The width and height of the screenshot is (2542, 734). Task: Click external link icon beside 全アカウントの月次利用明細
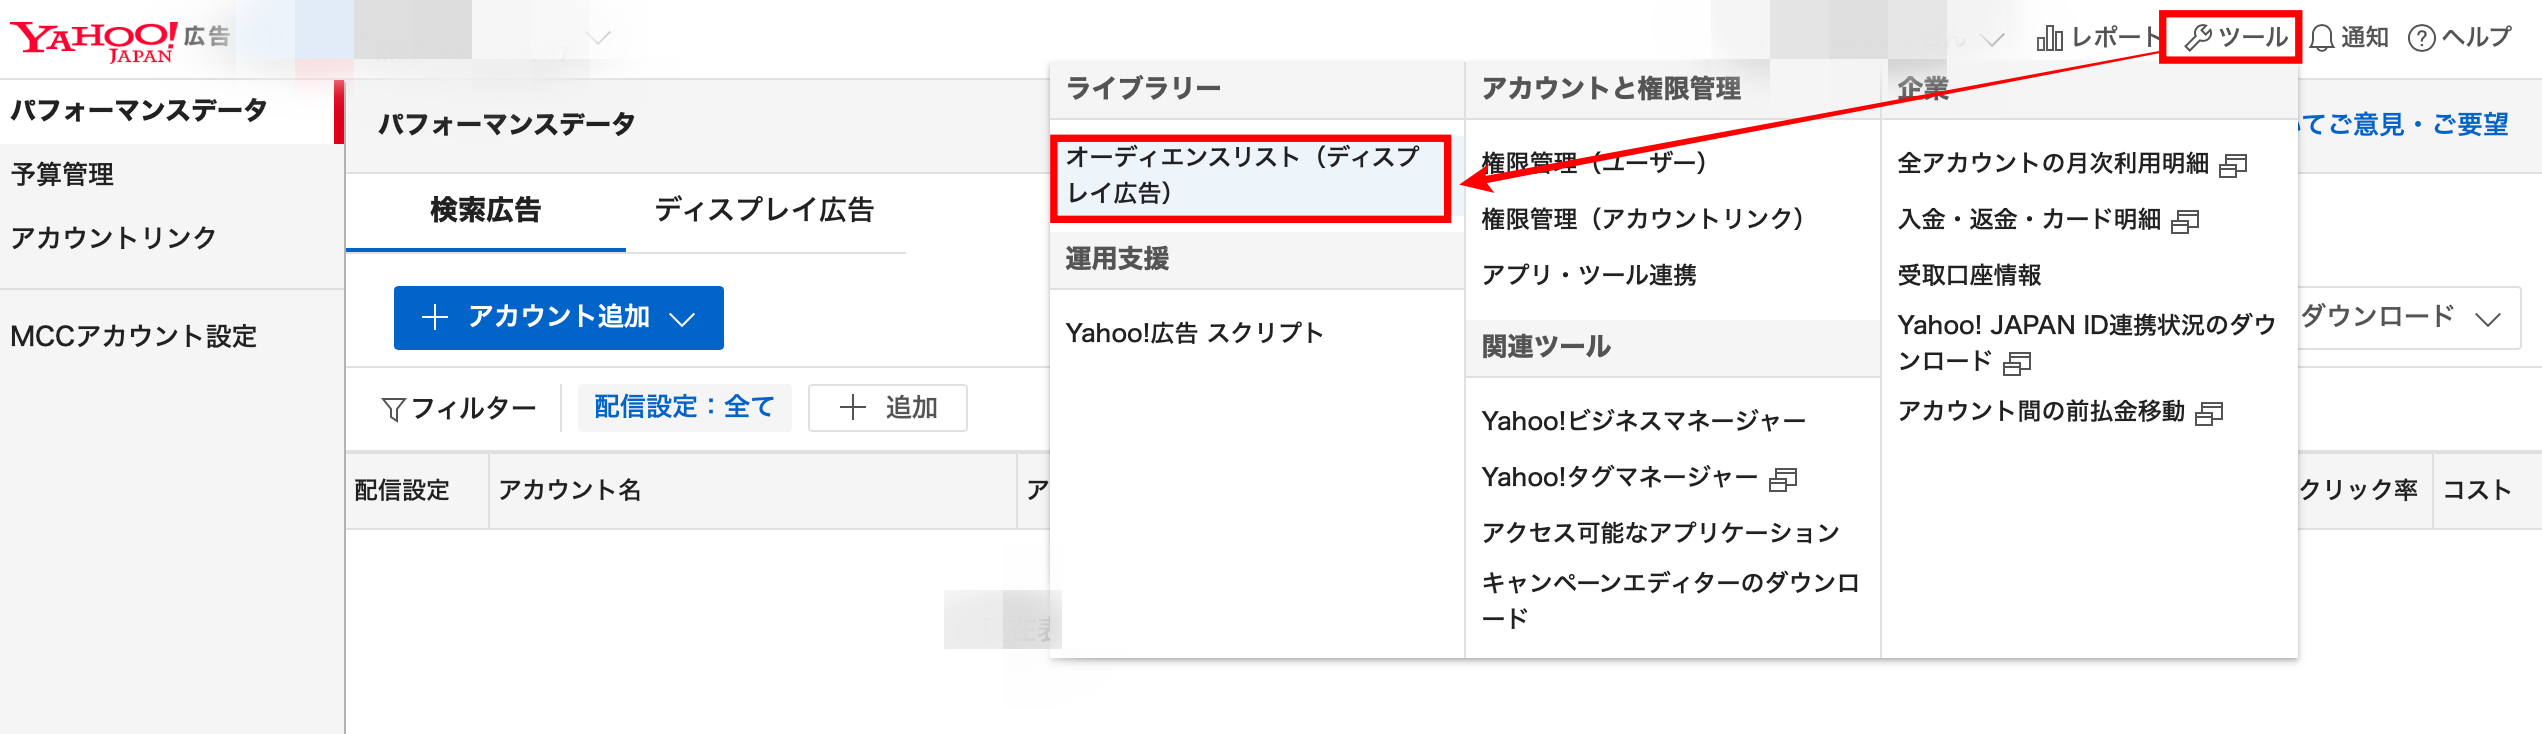(2233, 165)
